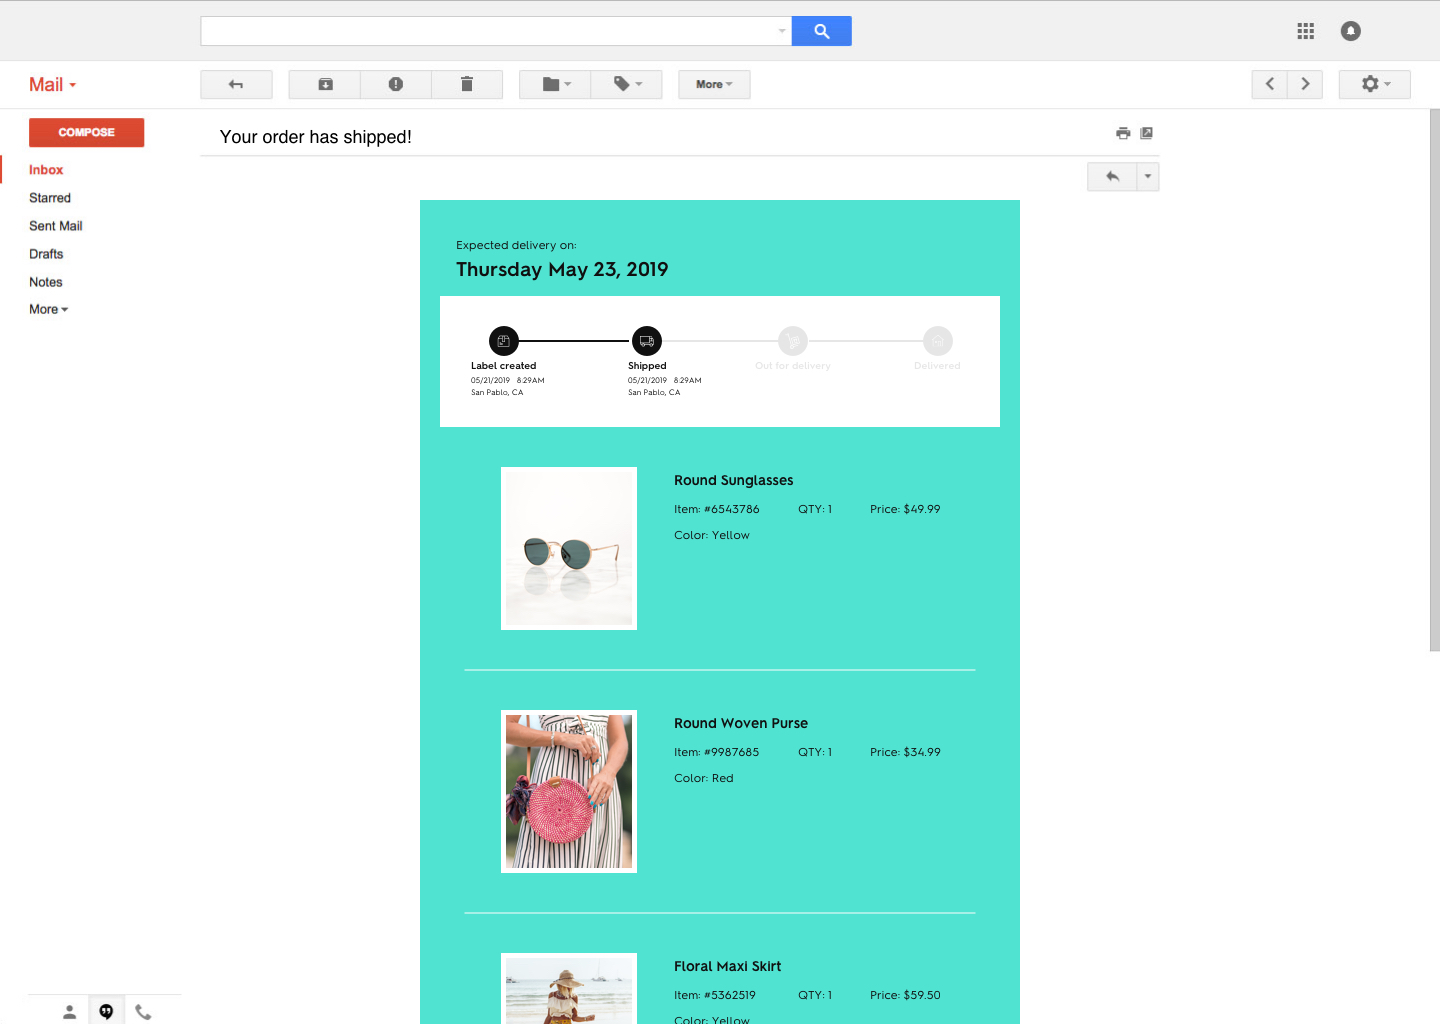Open the Google apps grid
Screen dimensions: 1440x1024
[1305, 31]
